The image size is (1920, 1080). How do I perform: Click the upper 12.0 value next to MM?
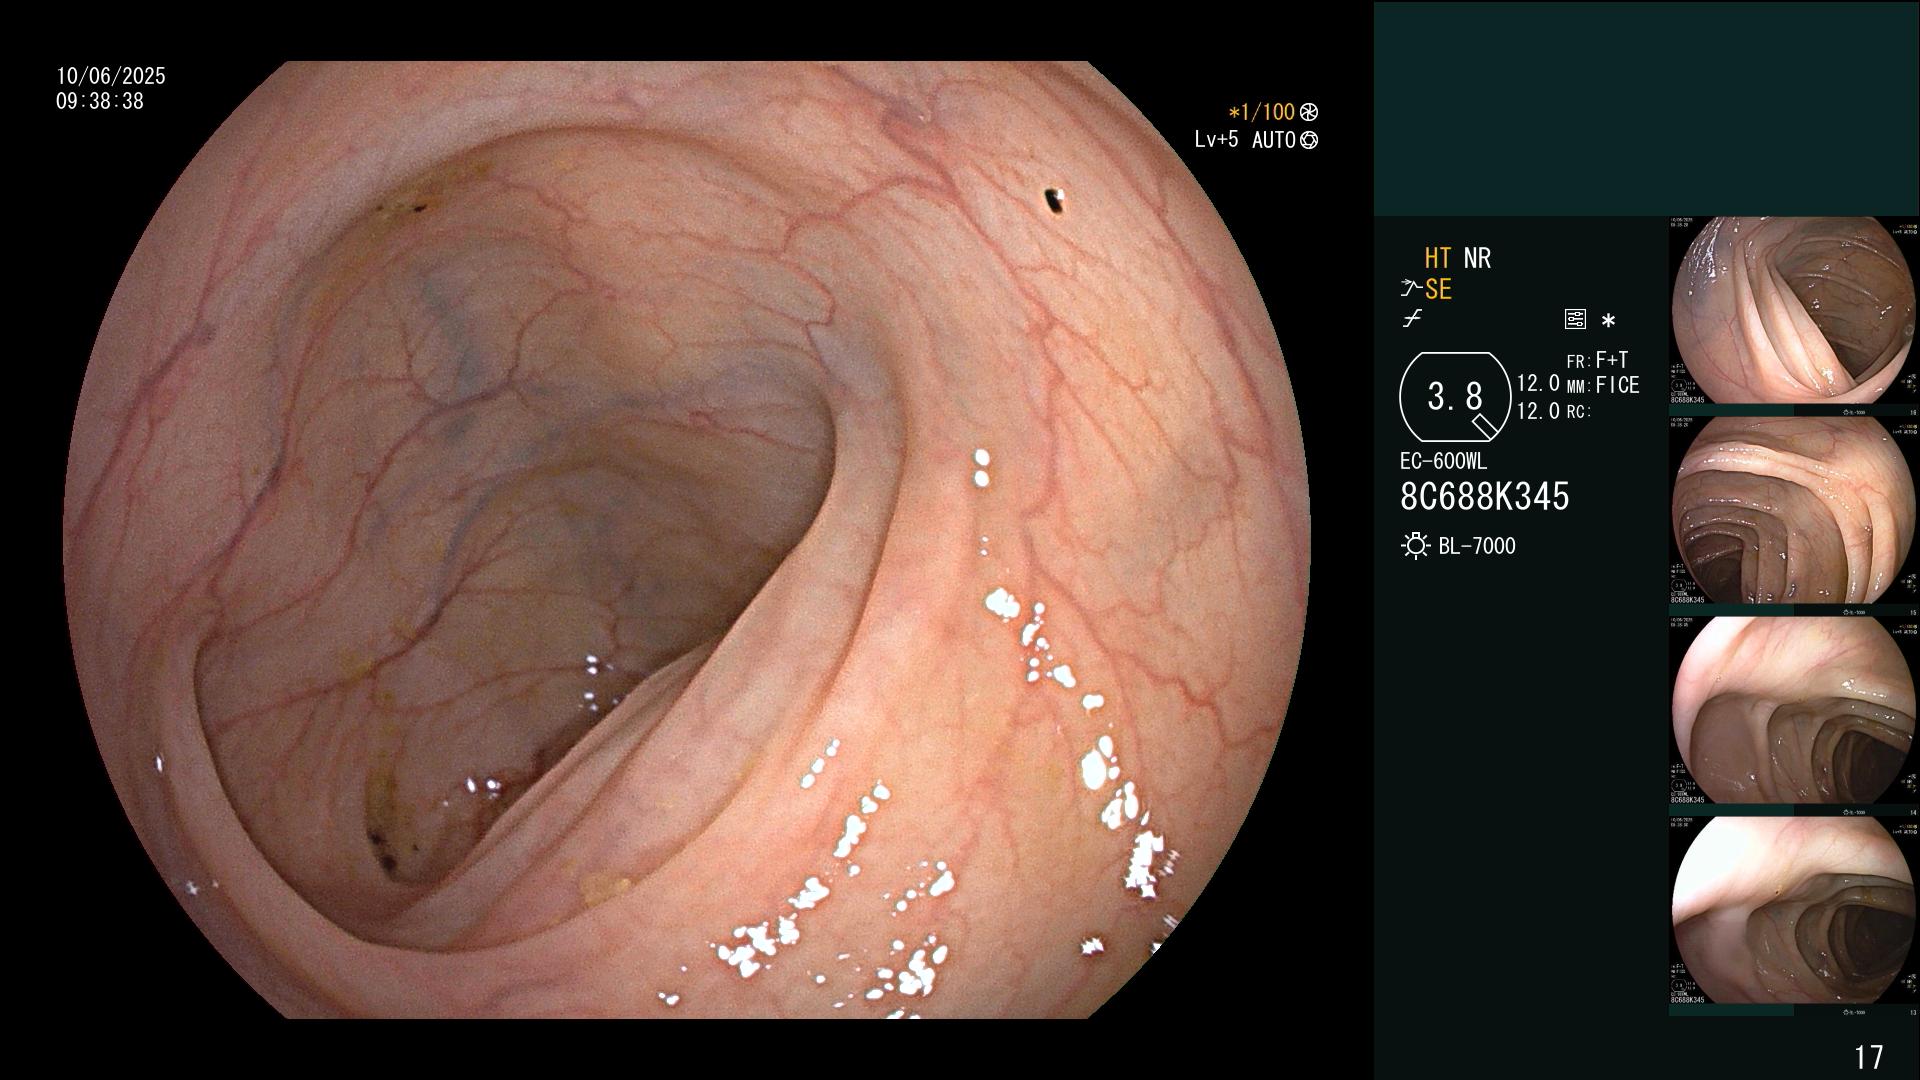1538,383
